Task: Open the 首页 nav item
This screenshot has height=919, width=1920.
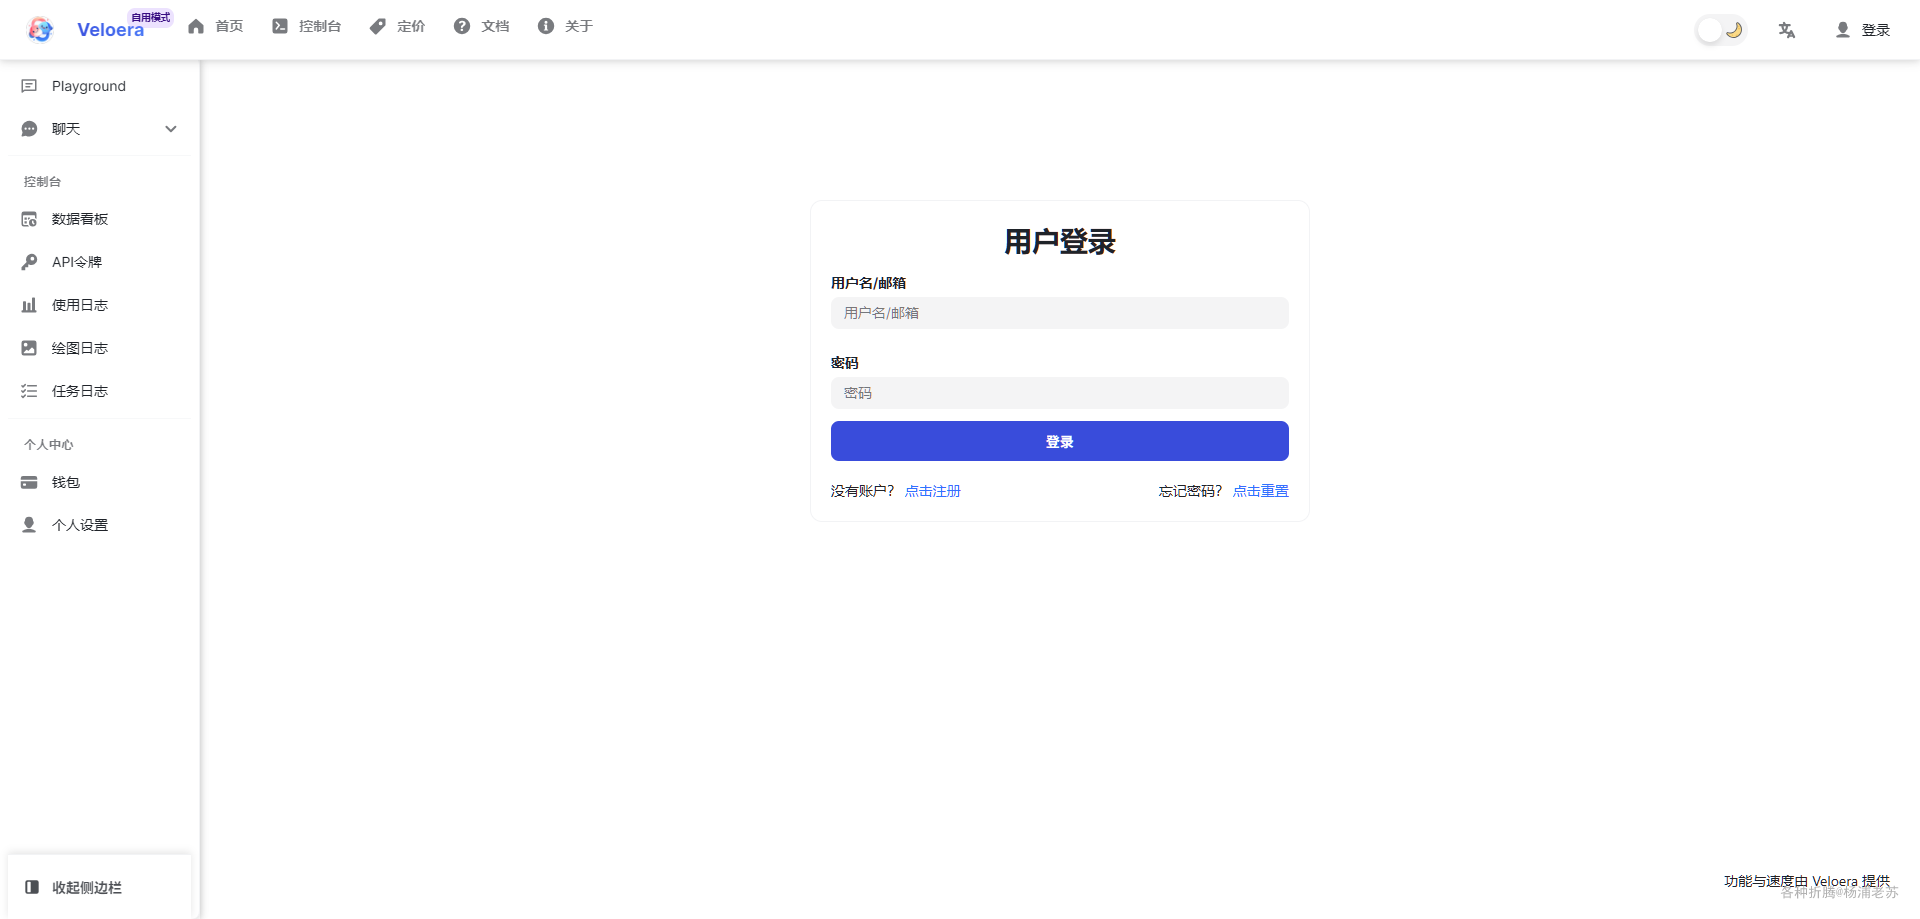Action: (x=216, y=26)
